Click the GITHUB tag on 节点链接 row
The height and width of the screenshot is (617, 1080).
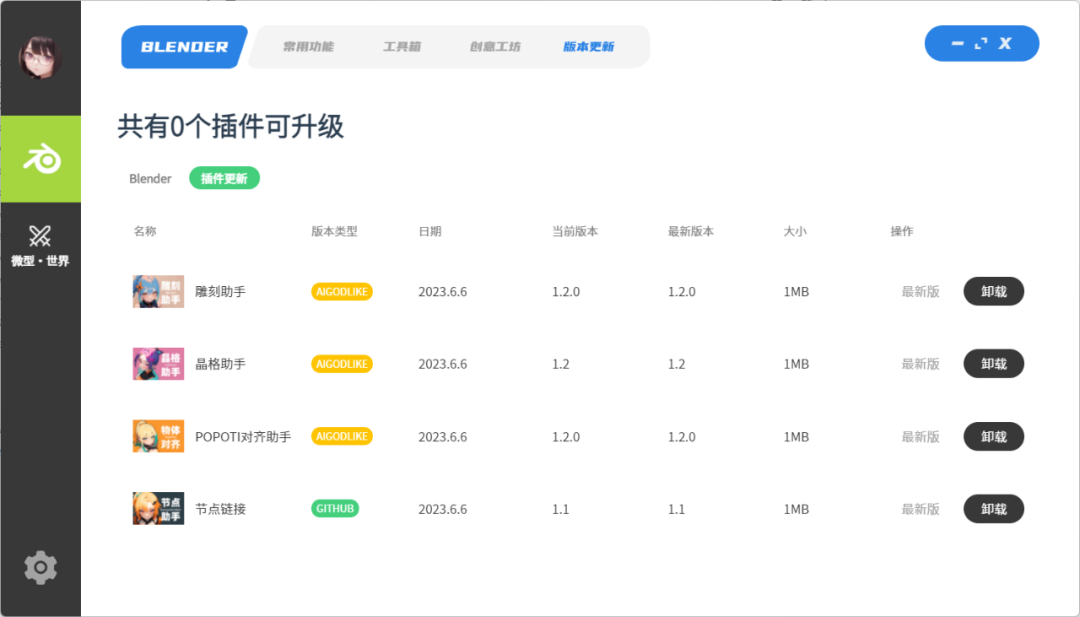(x=335, y=509)
